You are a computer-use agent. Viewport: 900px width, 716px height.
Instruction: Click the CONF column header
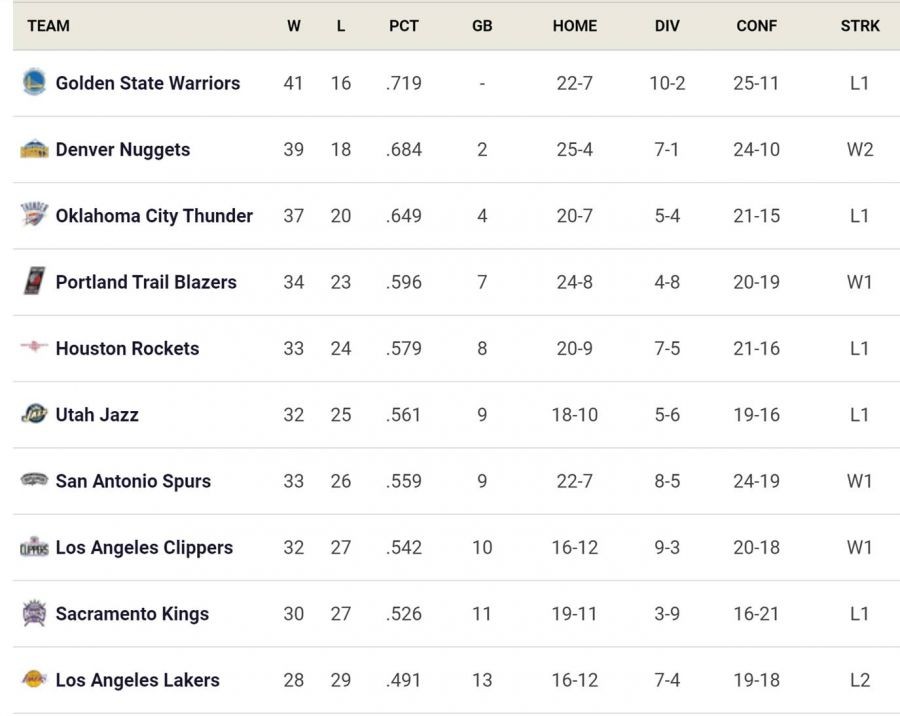coord(756,26)
